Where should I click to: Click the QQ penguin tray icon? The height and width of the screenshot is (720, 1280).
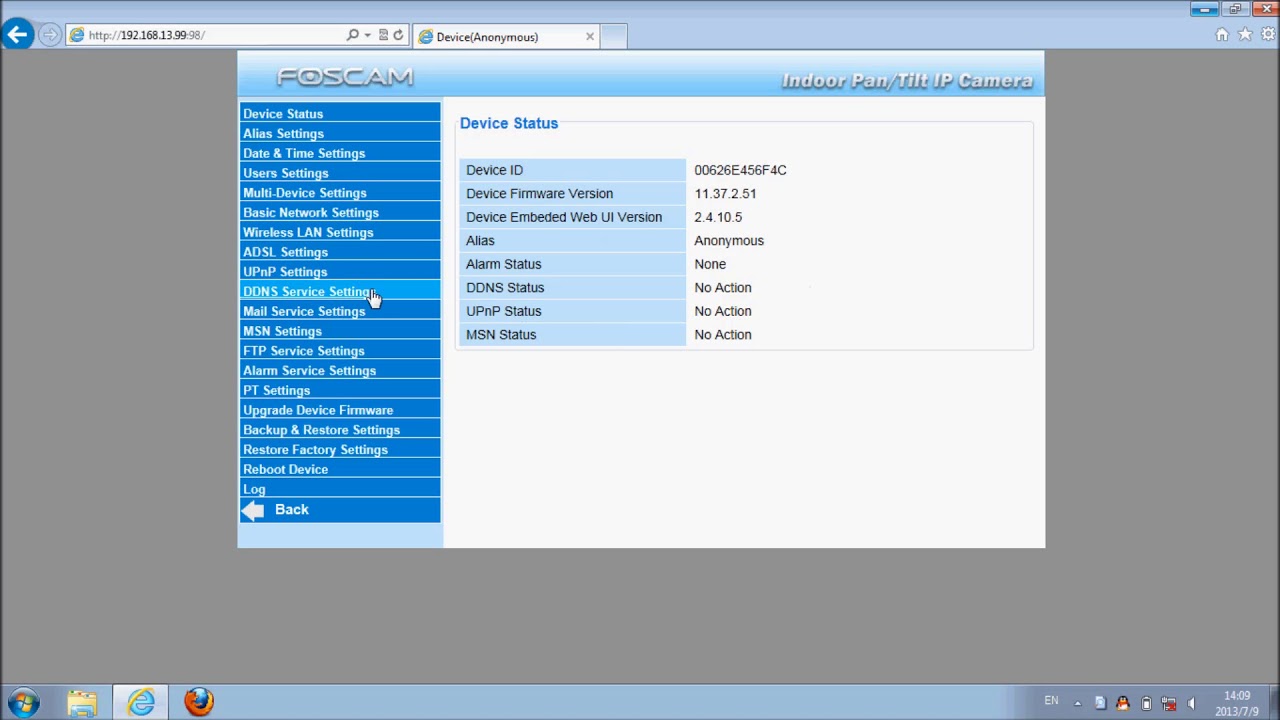(x=1122, y=703)
